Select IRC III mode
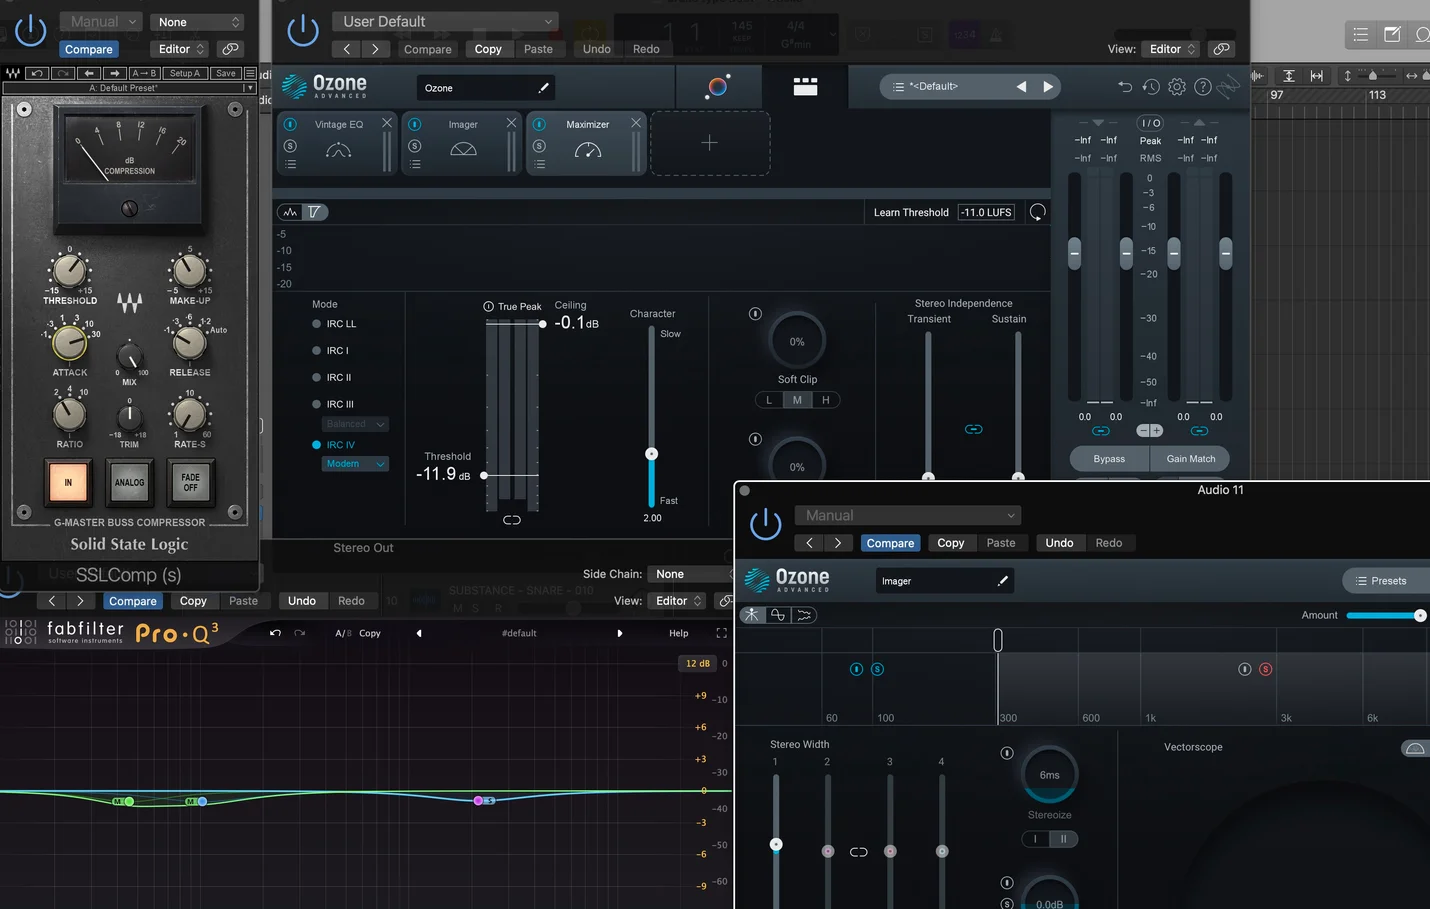The image size is (1430, 909). (x=333, y=405)
